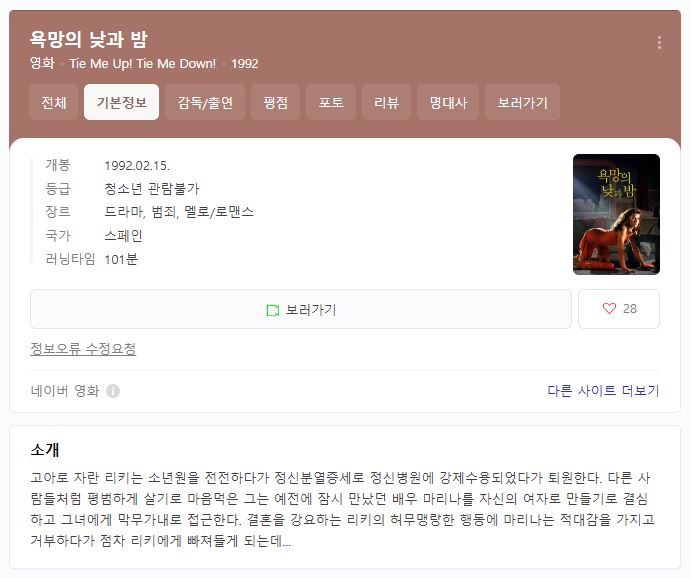Click the wide 보러가기 button

pos(301,309)
